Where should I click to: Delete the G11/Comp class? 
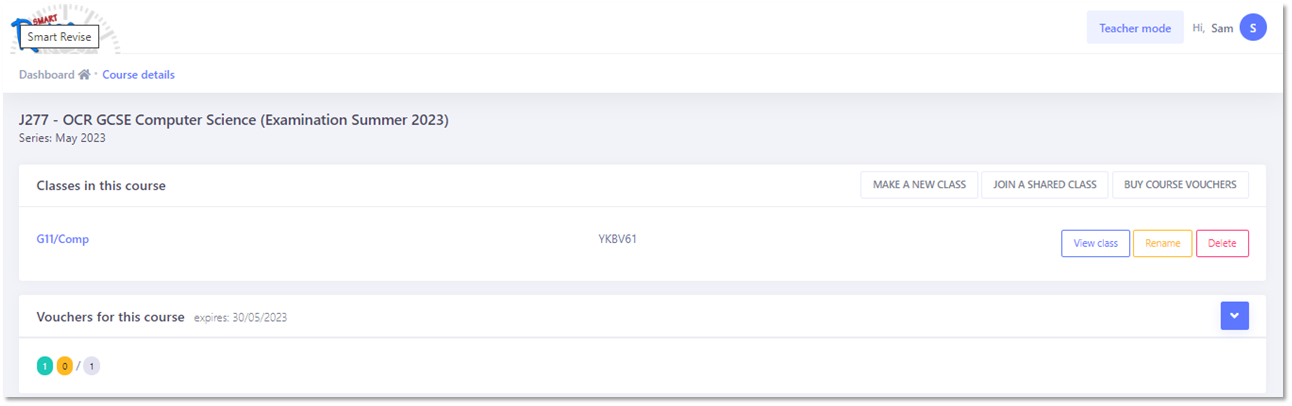click(1222, 243)
